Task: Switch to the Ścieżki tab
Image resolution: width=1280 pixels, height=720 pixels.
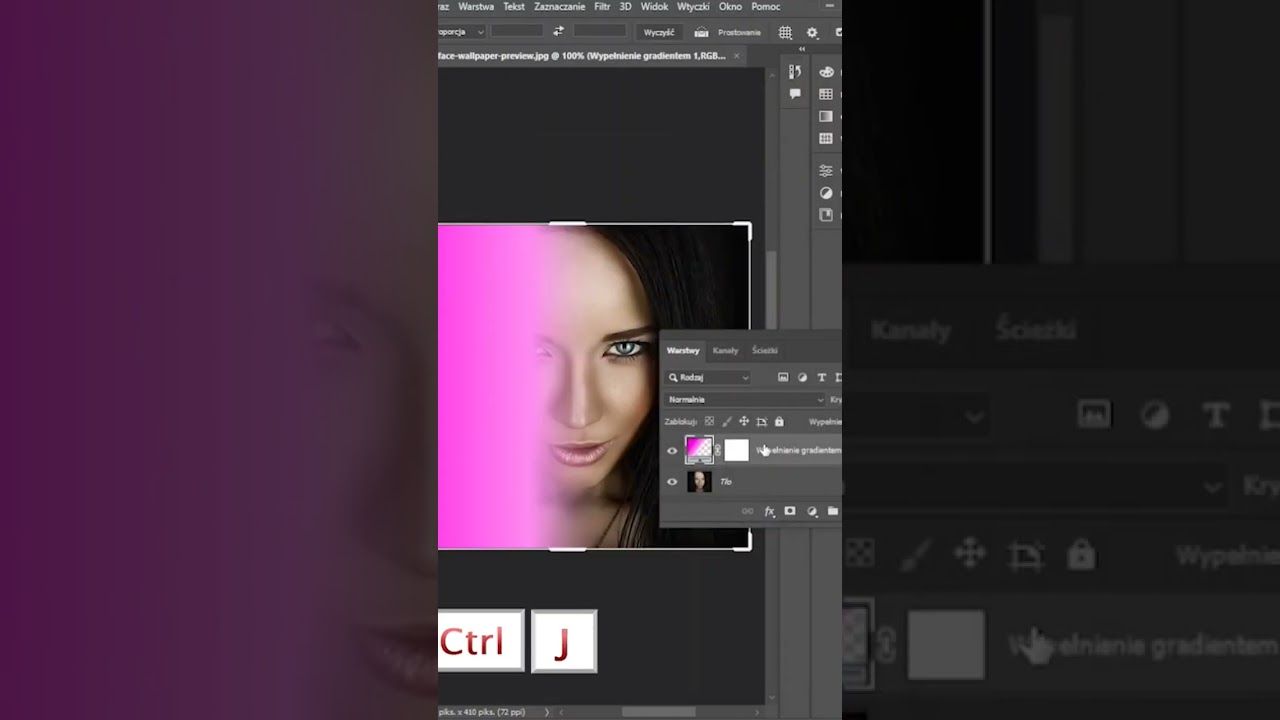Action: click(765, 351)
